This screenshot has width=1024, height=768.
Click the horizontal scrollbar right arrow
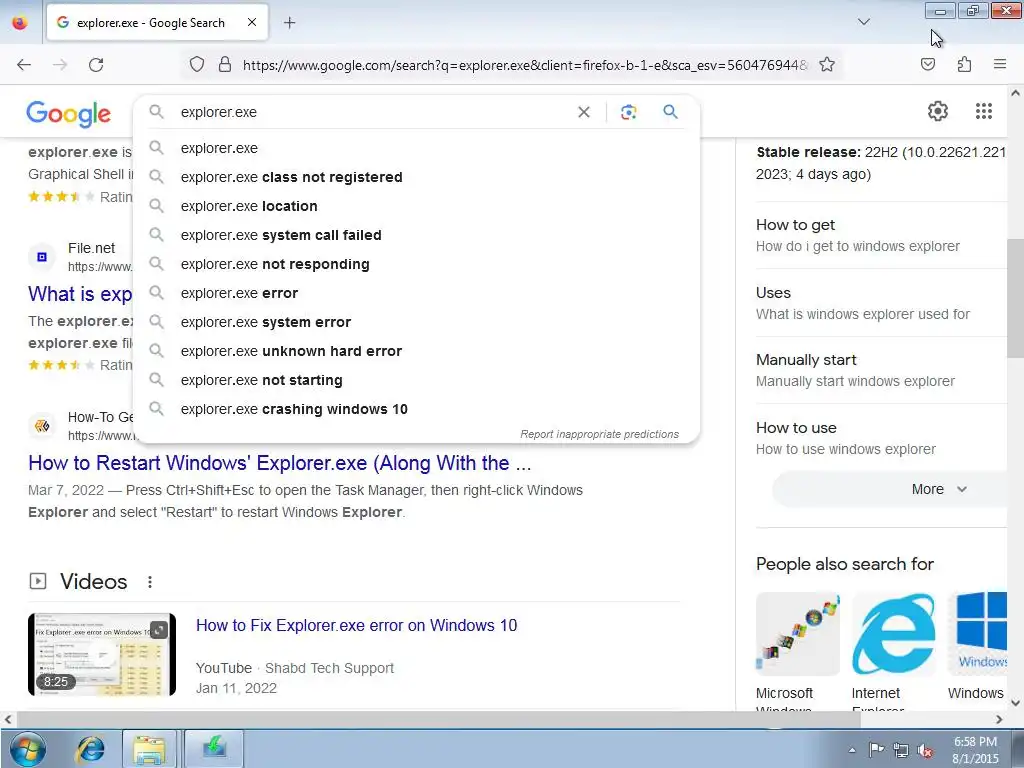pos(999,719)
